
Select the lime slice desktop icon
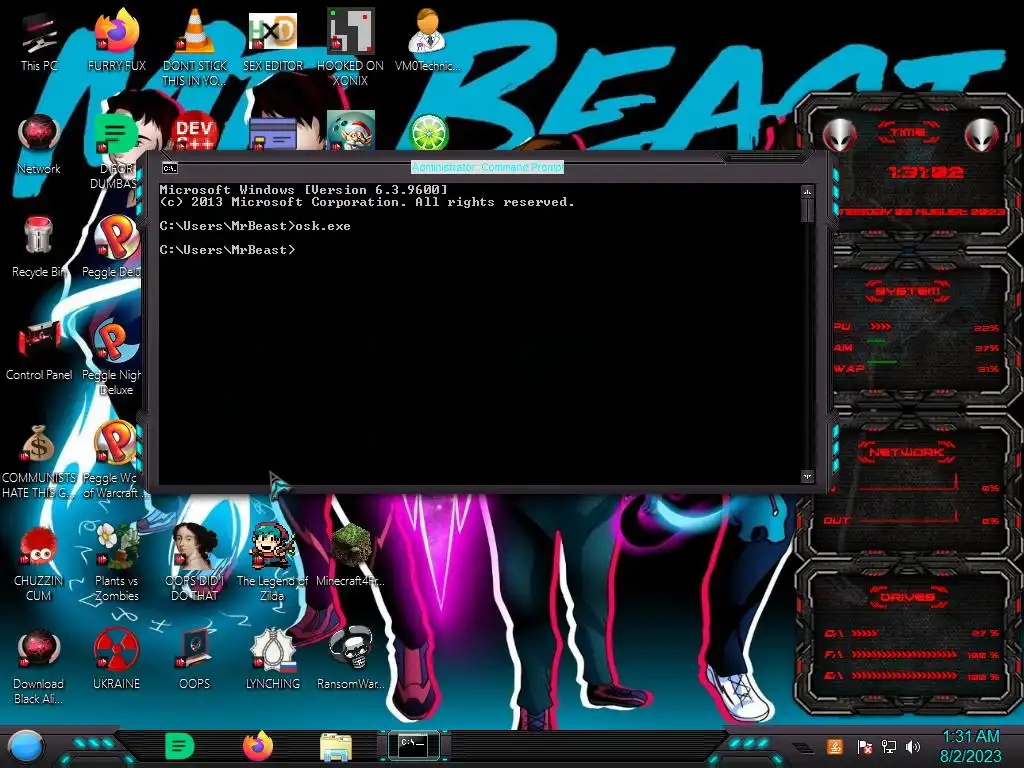pyautogui.click(x=428, y=133)
